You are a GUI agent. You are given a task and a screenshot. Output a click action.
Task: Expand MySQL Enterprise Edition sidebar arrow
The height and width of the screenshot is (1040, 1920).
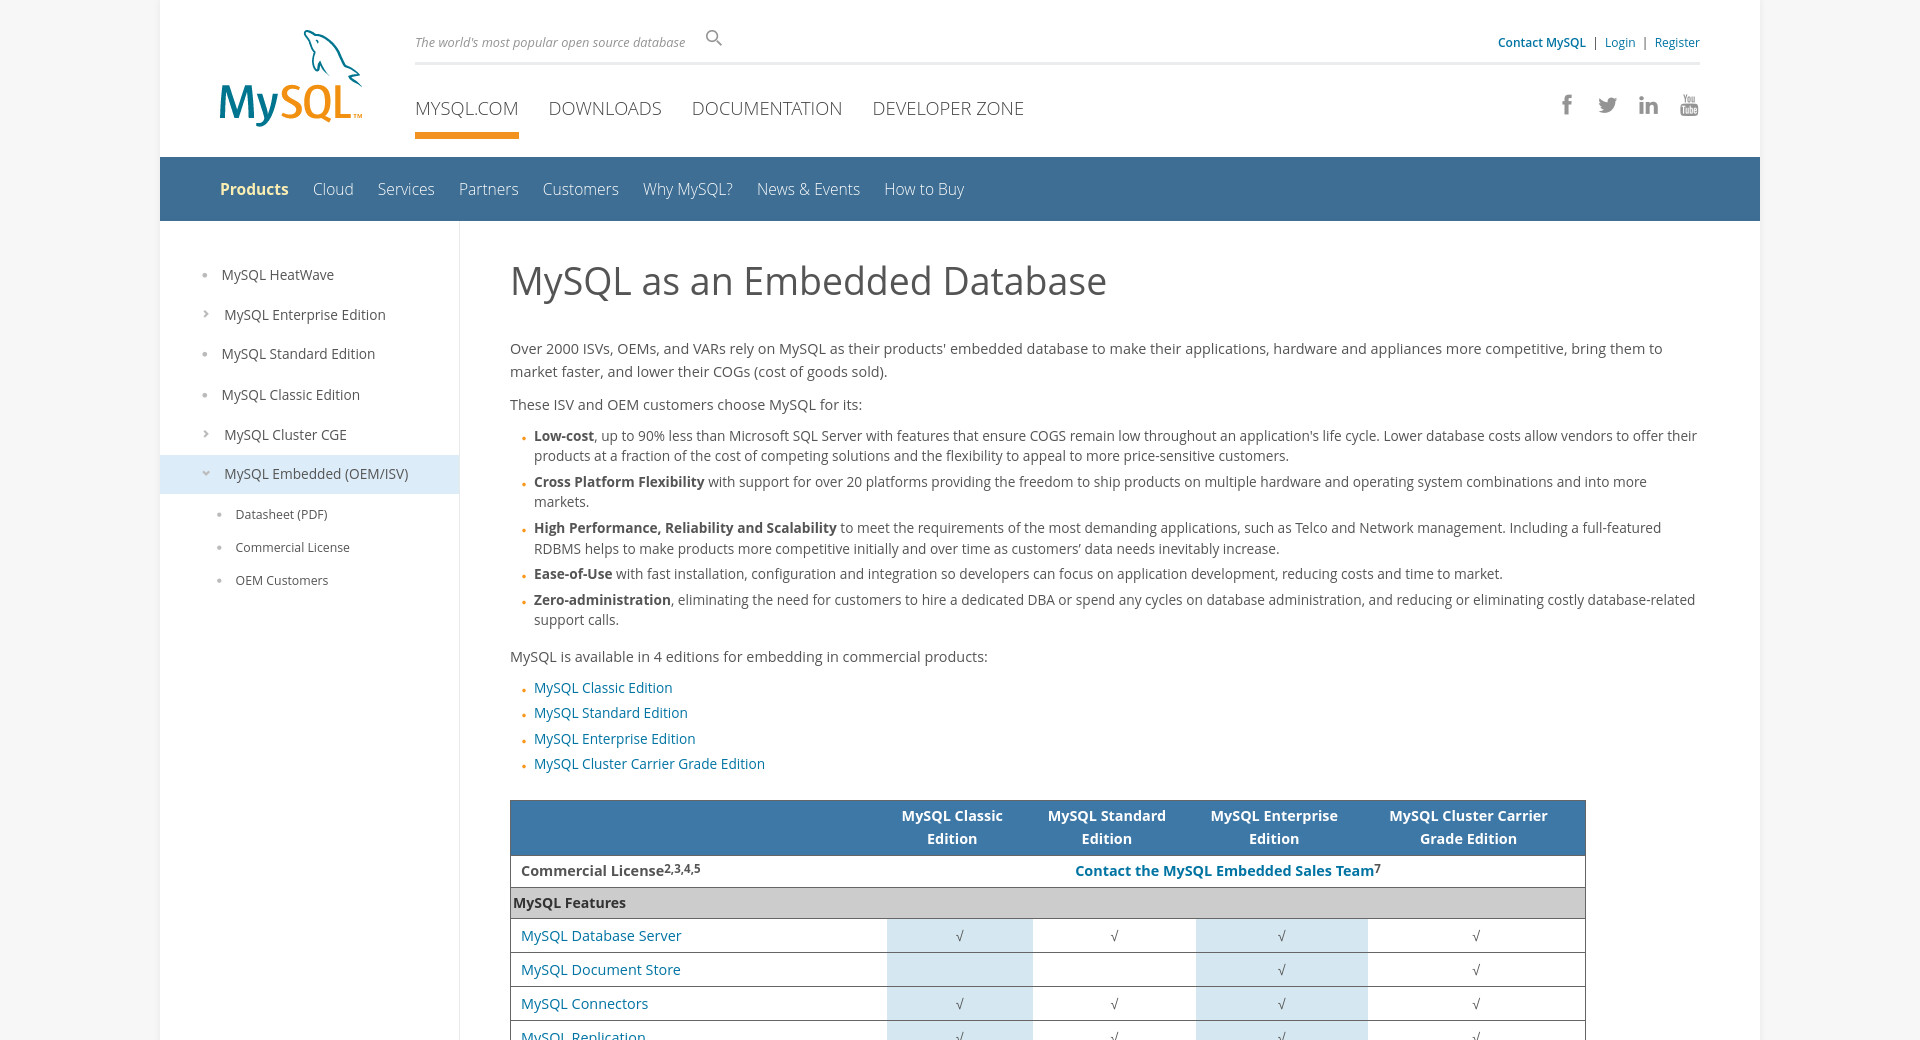tap(206, 314)
